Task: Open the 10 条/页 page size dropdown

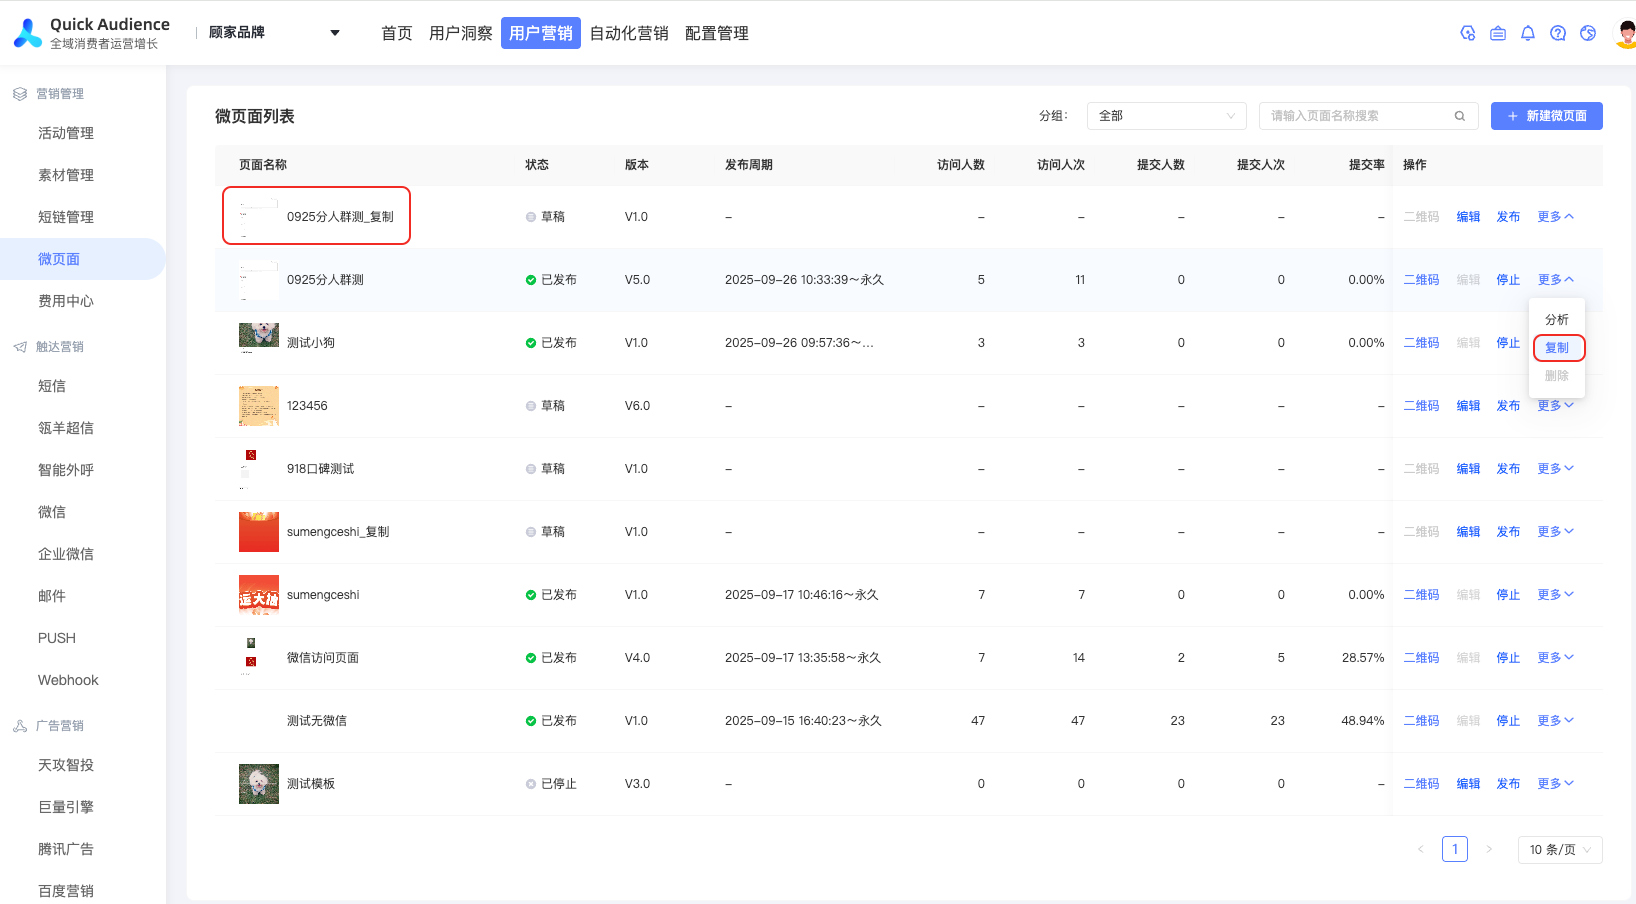Action: coord(1559,850)
